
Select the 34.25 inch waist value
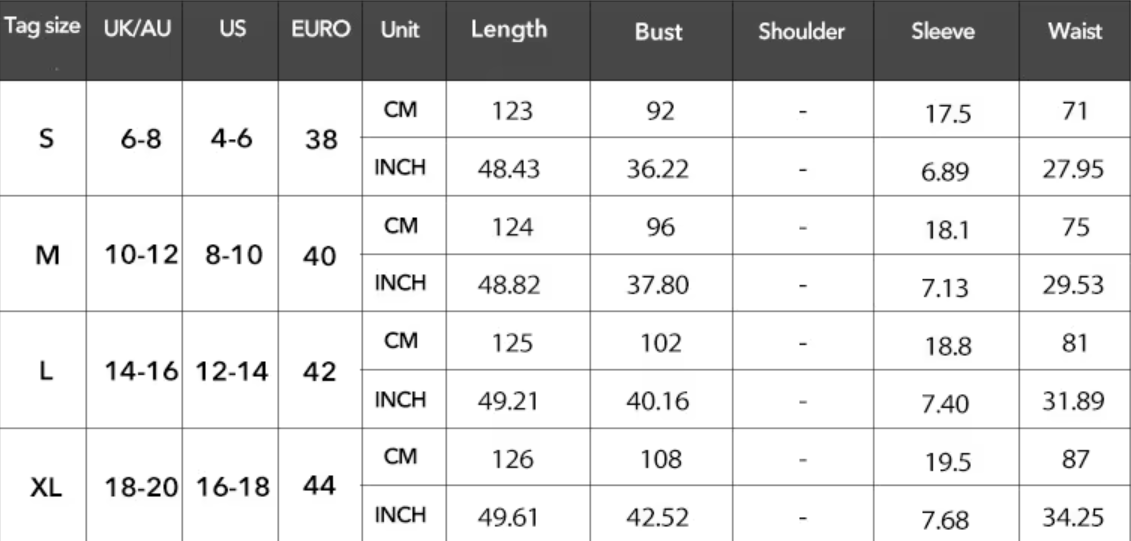click(x=1077, y=518)
